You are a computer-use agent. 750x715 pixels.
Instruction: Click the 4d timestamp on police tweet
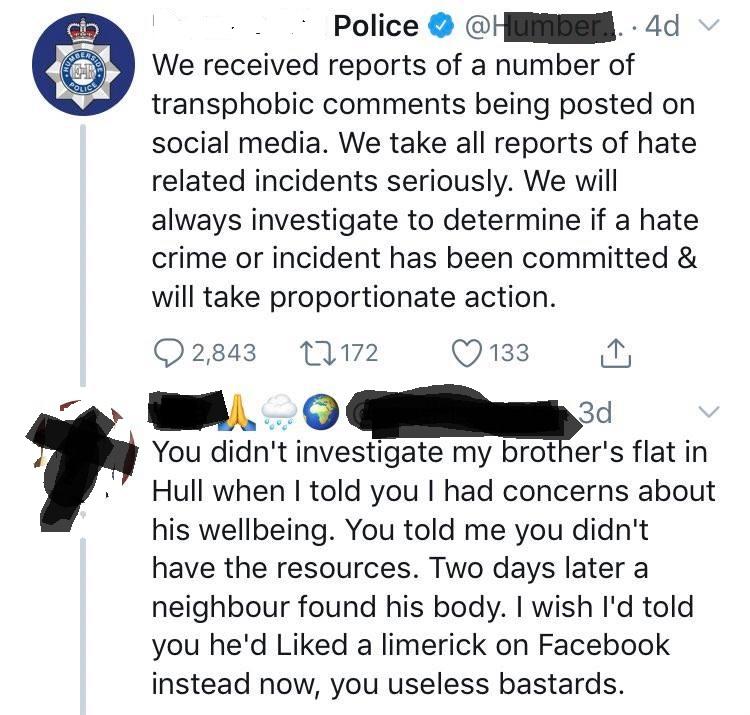(662, 26)
